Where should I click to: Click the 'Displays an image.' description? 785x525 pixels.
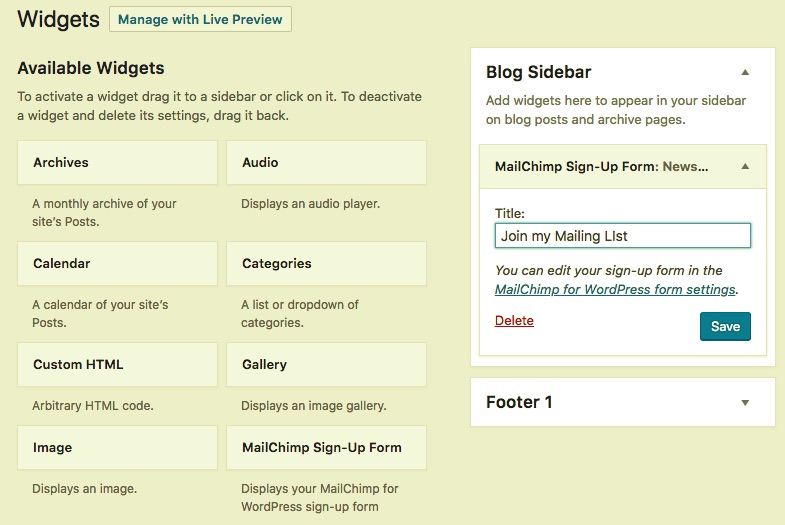[x=85, y=488]
